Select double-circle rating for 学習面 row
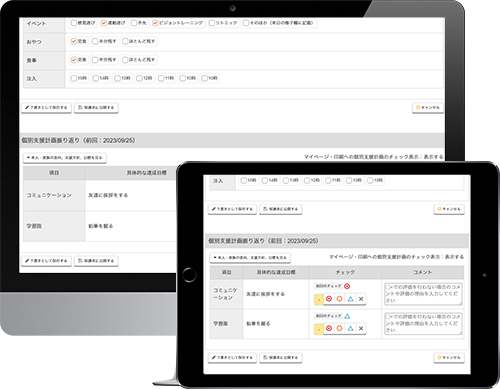Viewport: 500px width, 389px height. coord(329,329)
